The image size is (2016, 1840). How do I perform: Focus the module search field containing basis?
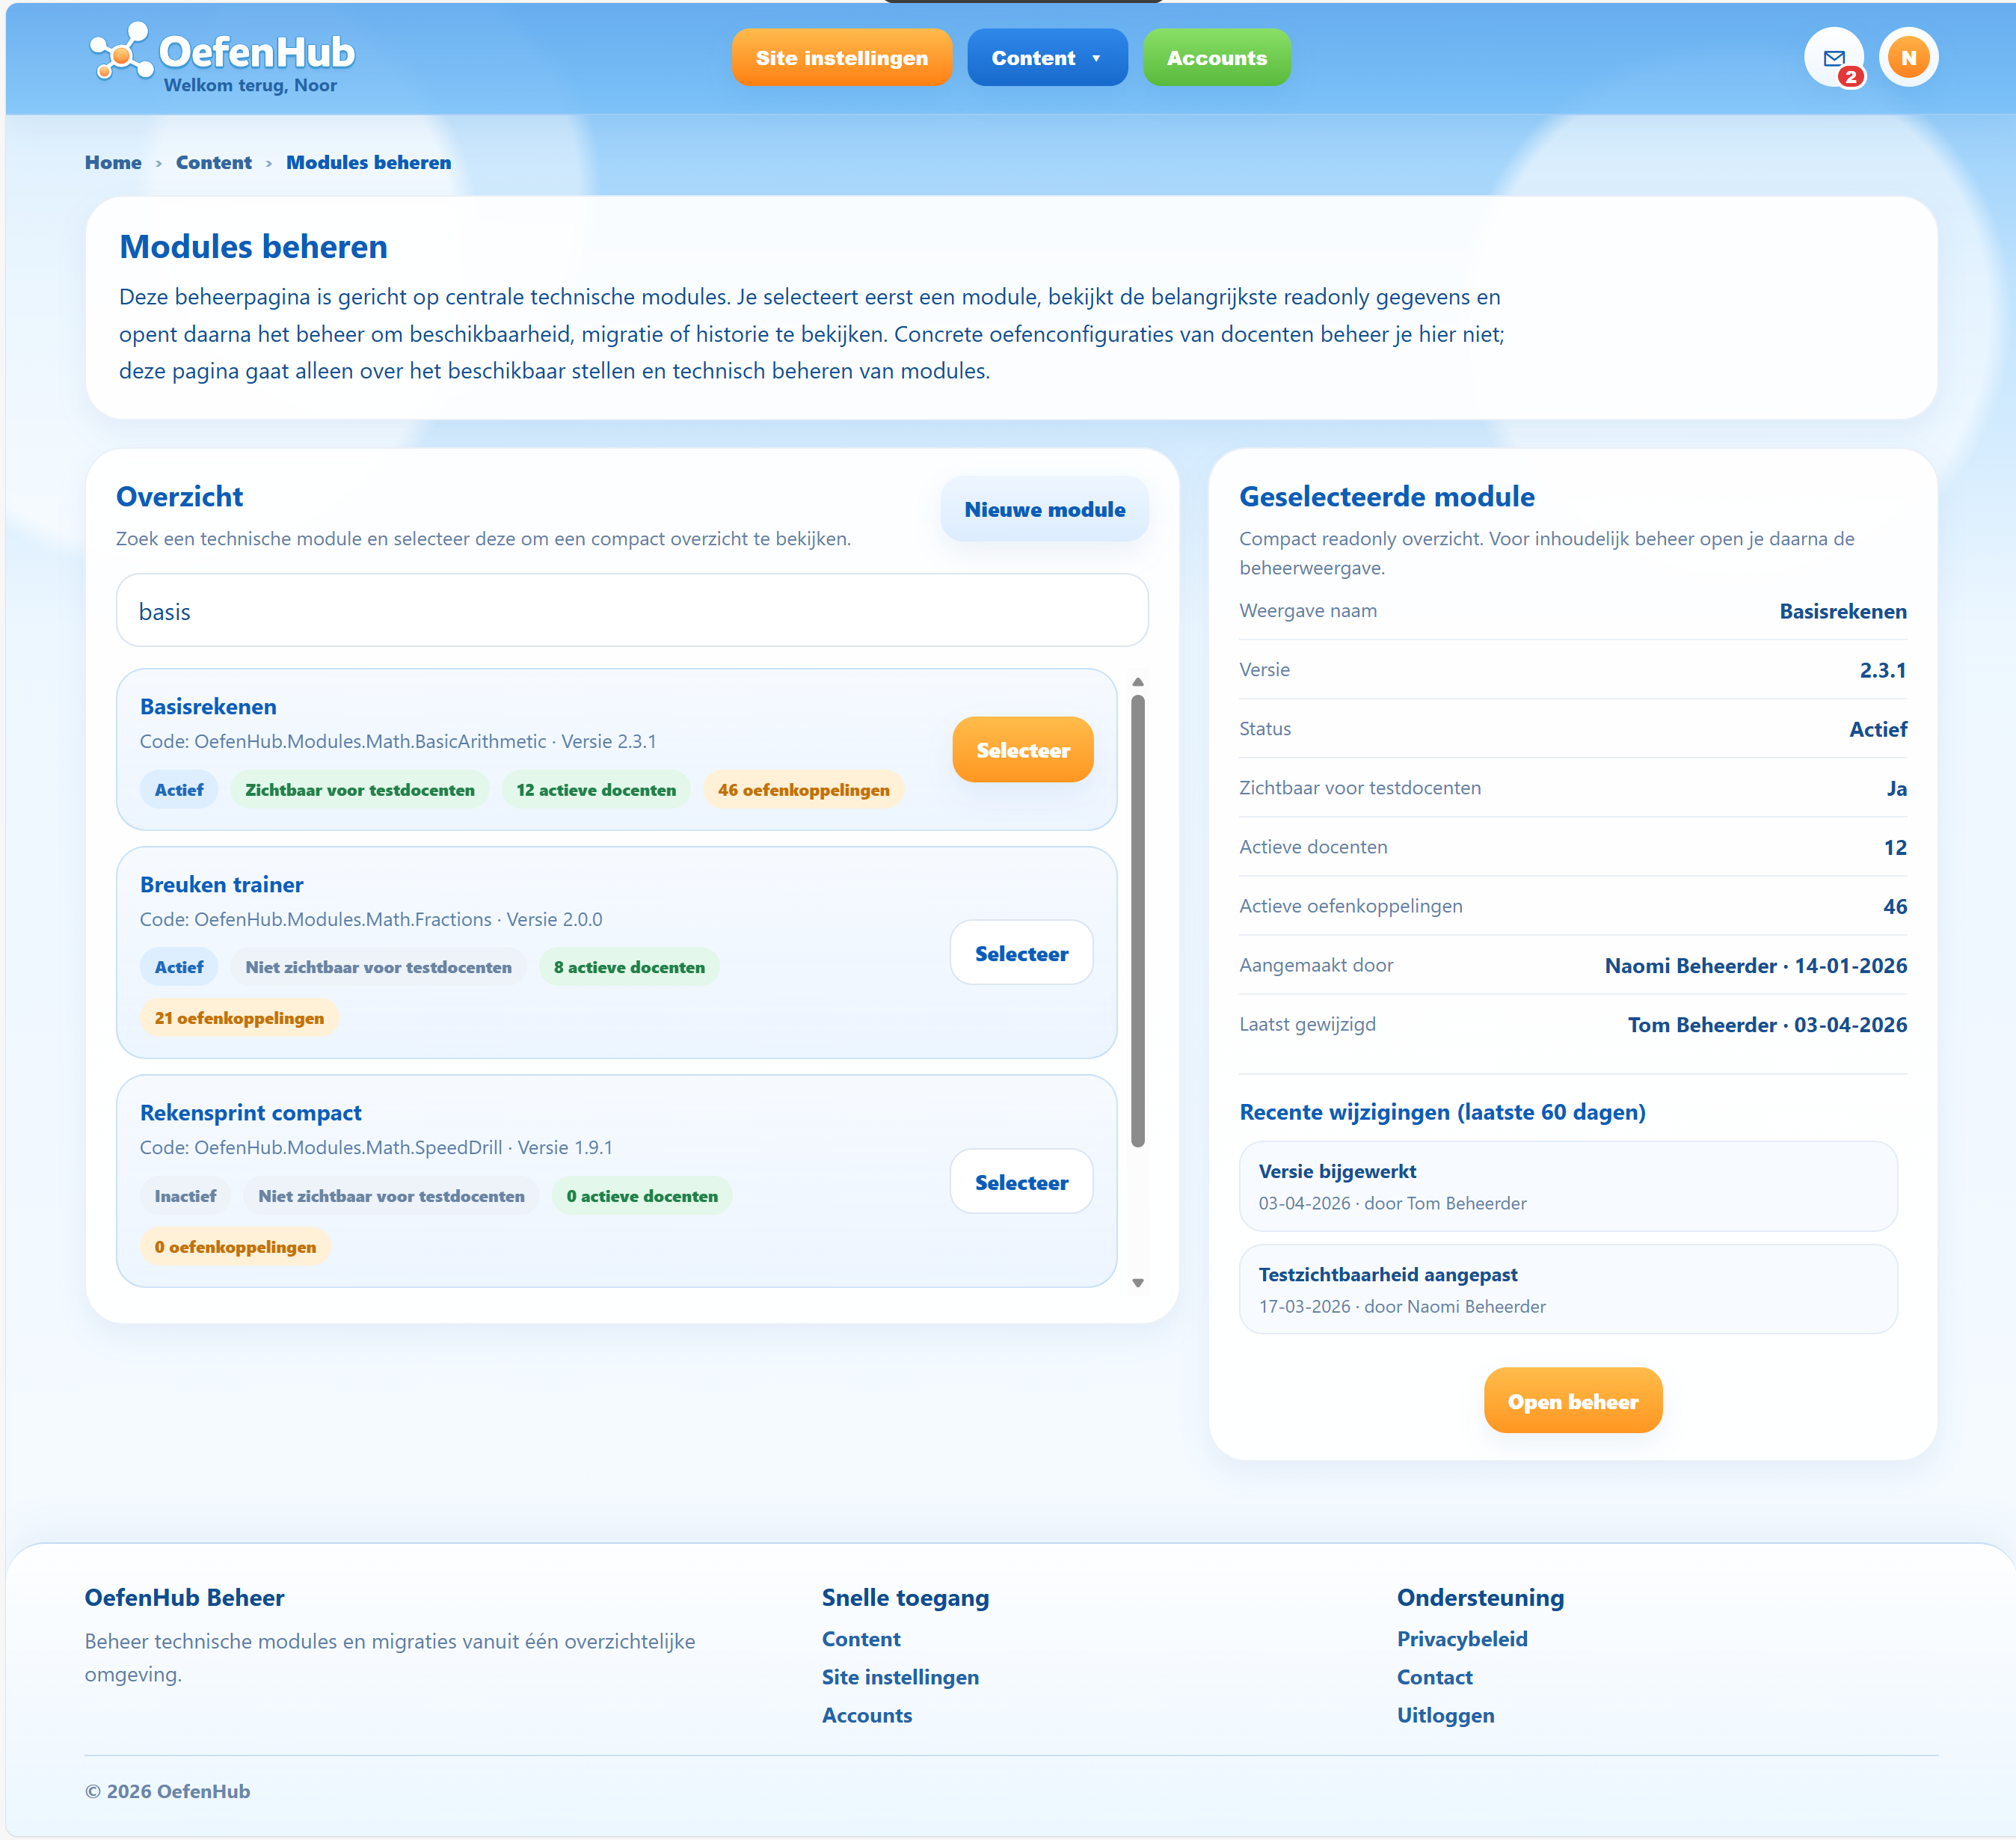[632, 611]
